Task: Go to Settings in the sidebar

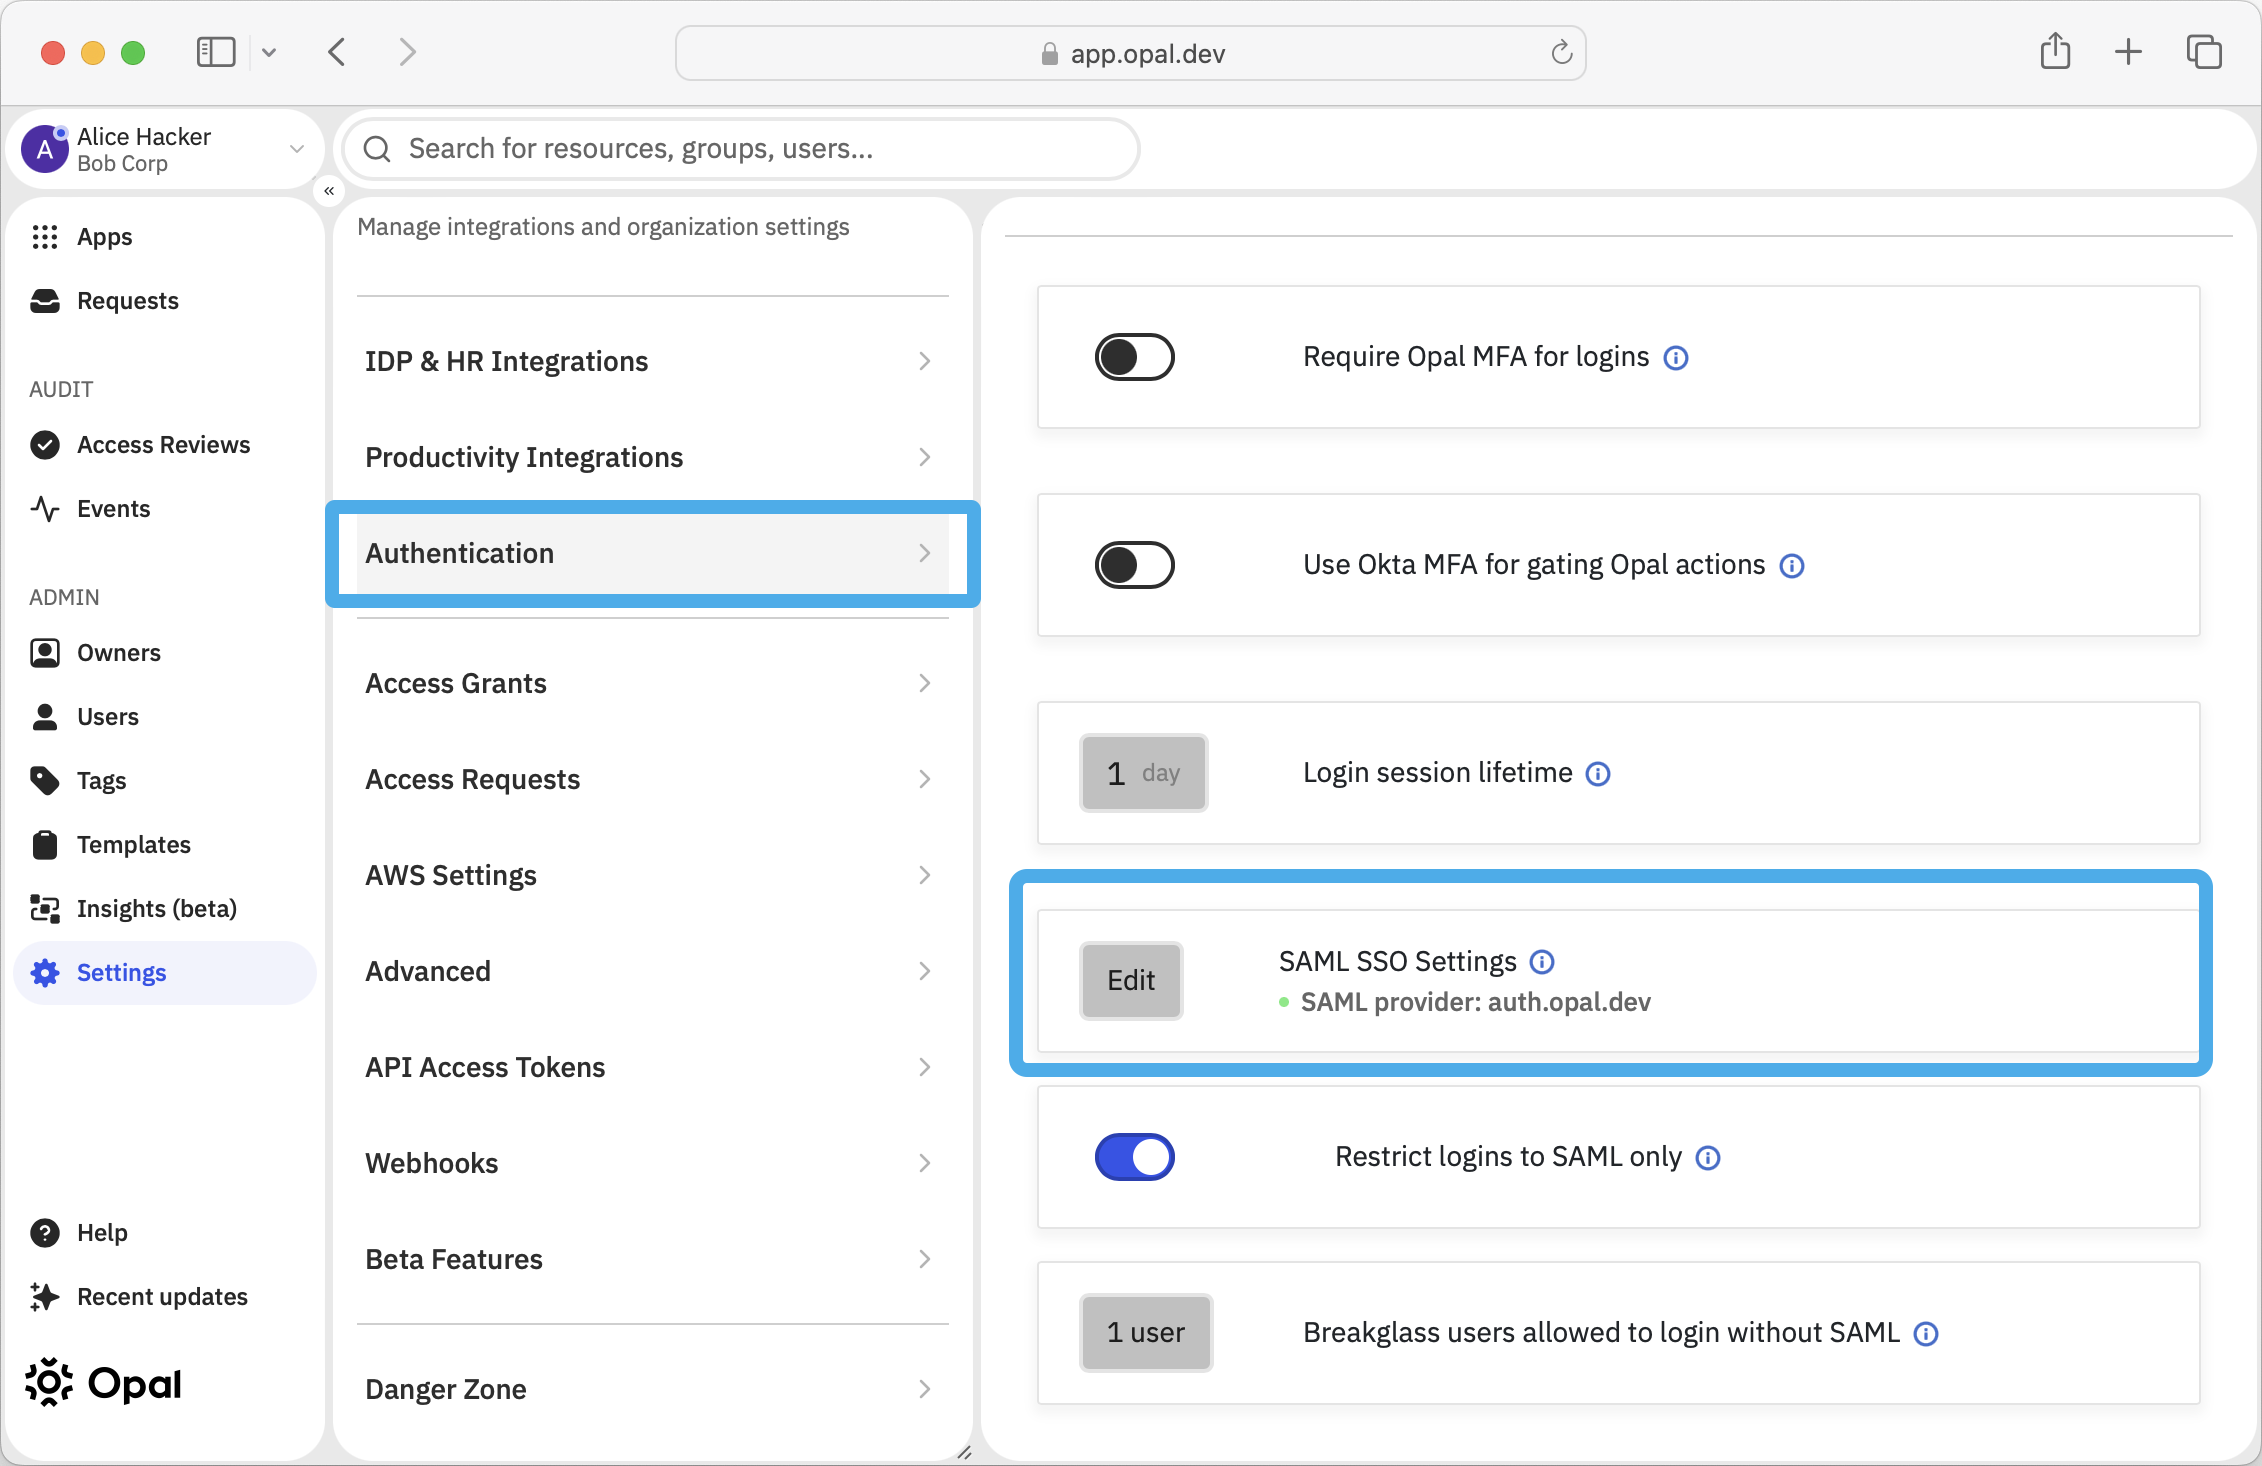Action: [x=165, y=973]
